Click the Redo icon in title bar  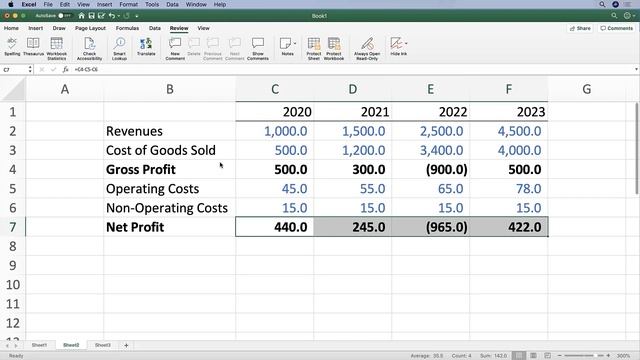[127, 16]
